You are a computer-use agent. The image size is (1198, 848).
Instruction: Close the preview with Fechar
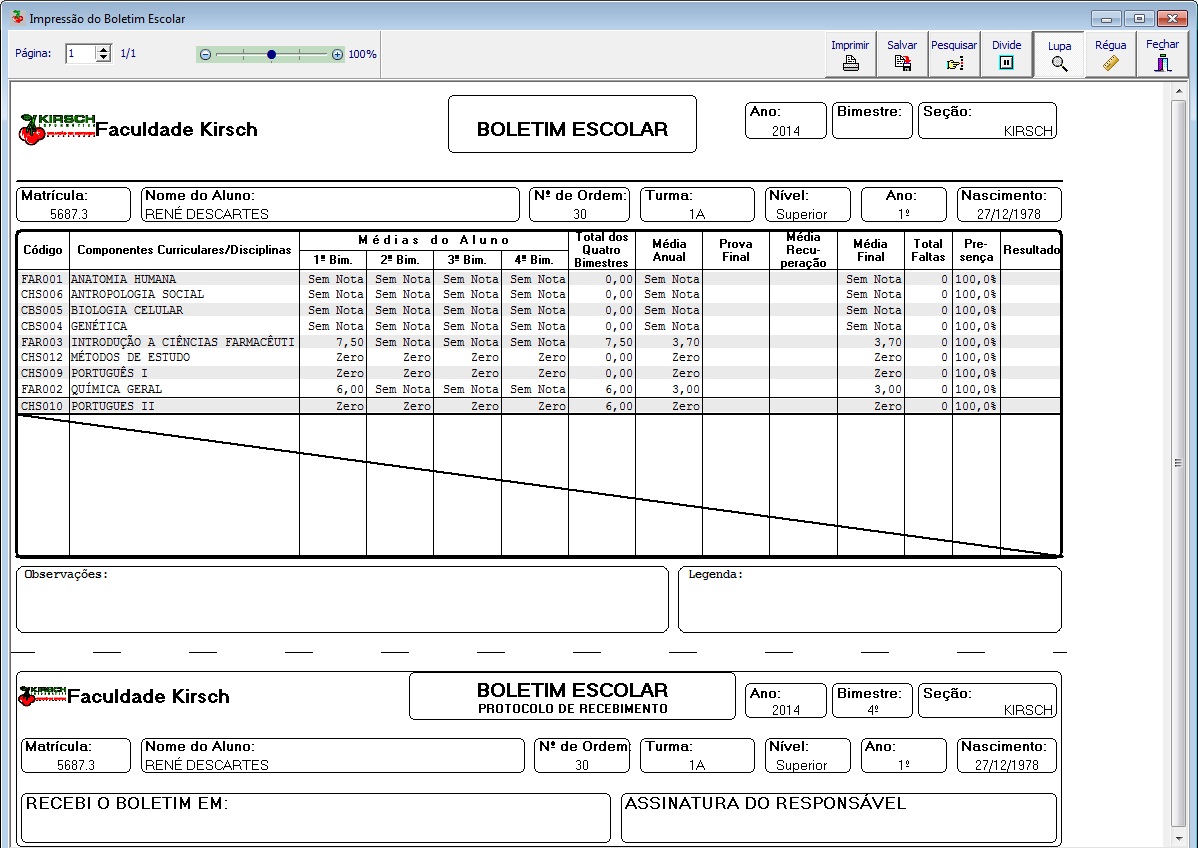click(x=1162, y=54)
